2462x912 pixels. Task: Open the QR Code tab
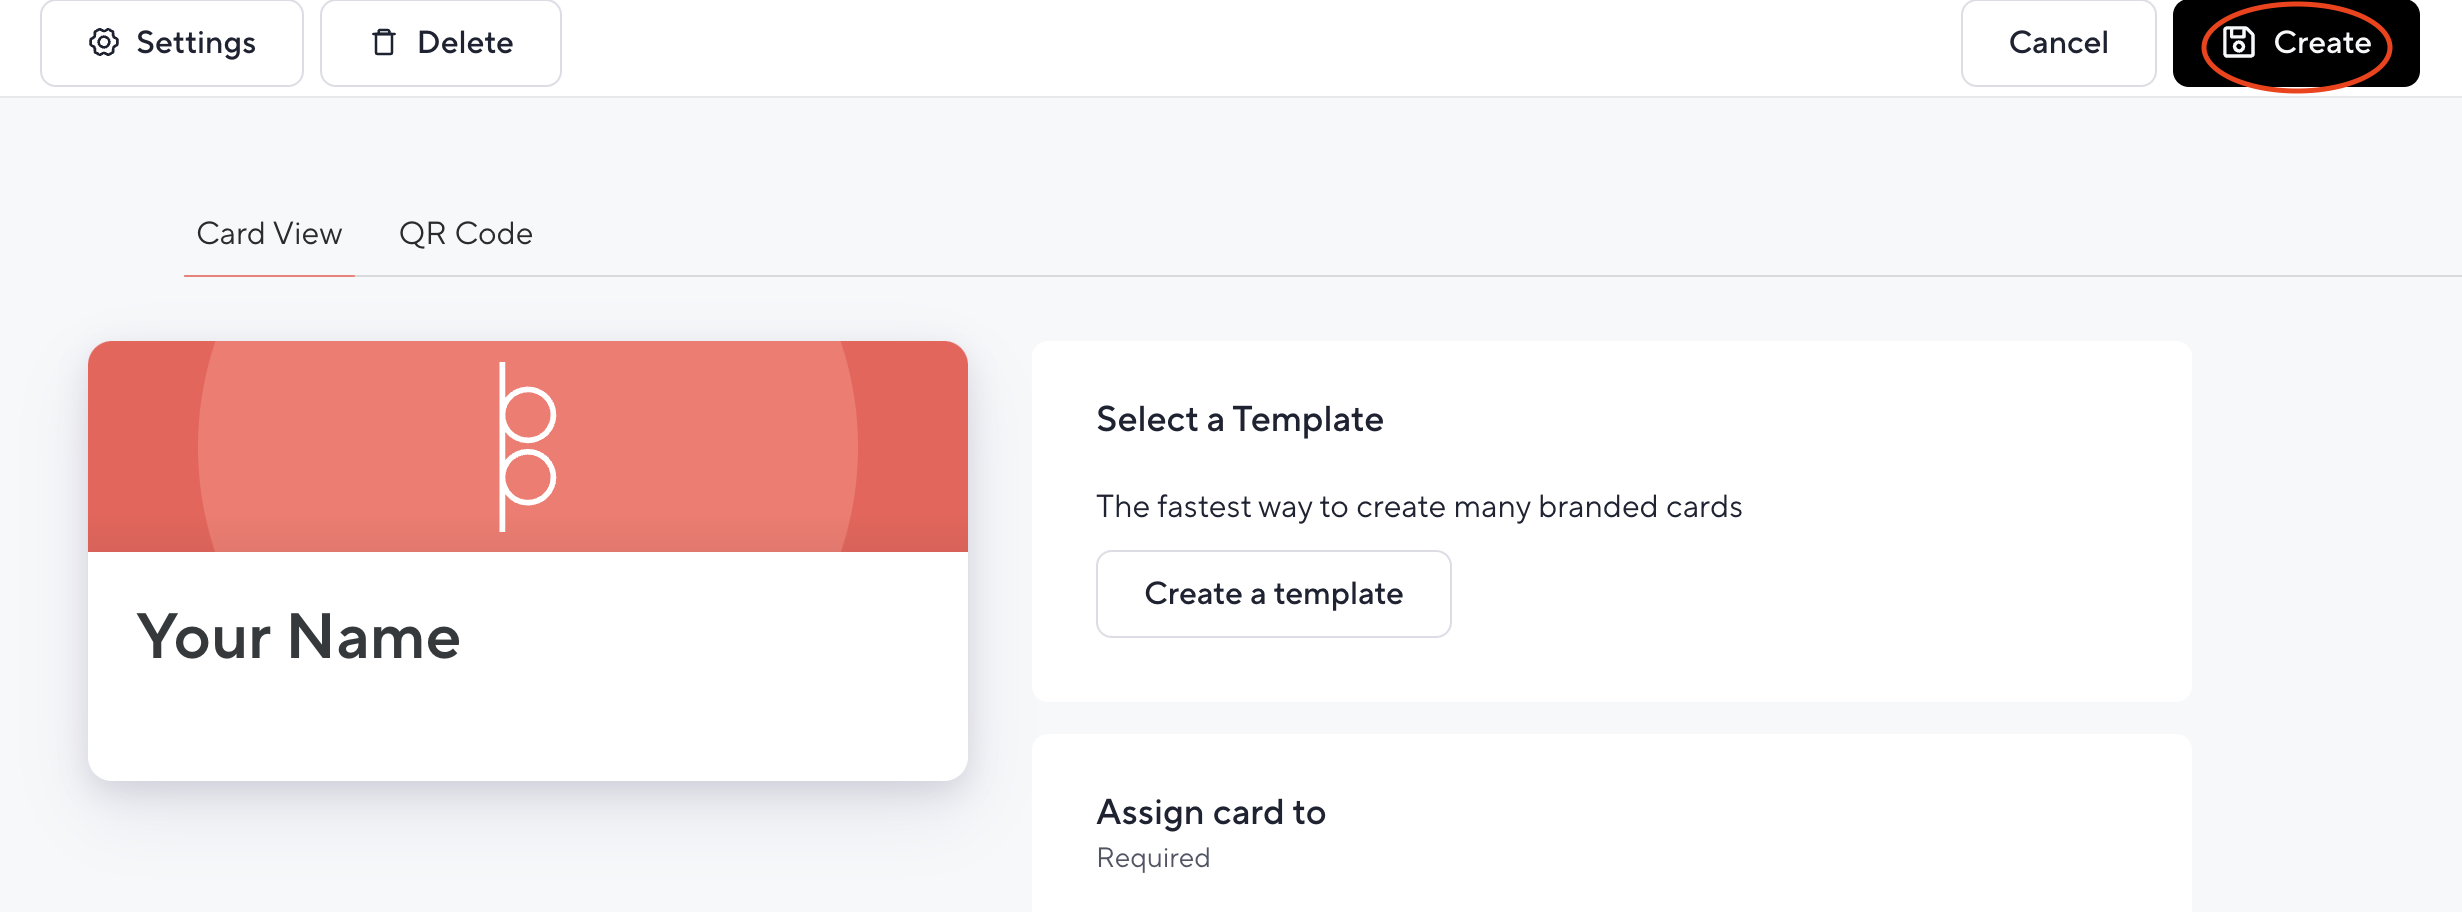pos(465,233)
